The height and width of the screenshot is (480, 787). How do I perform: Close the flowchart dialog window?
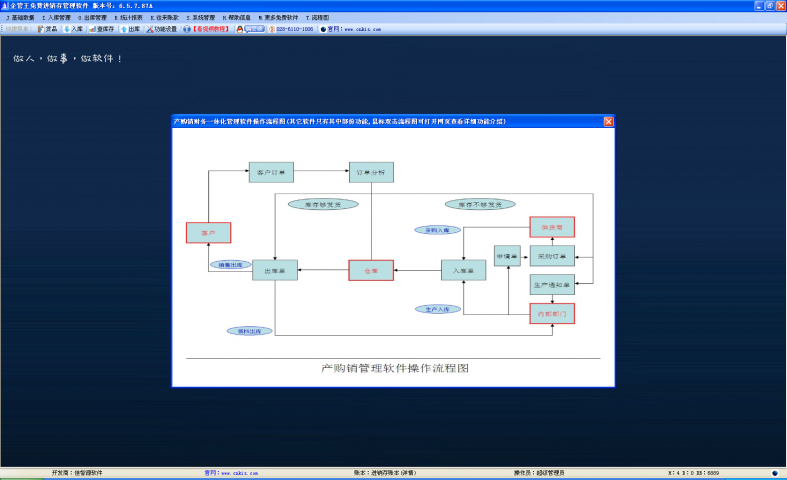click(608, 121)
